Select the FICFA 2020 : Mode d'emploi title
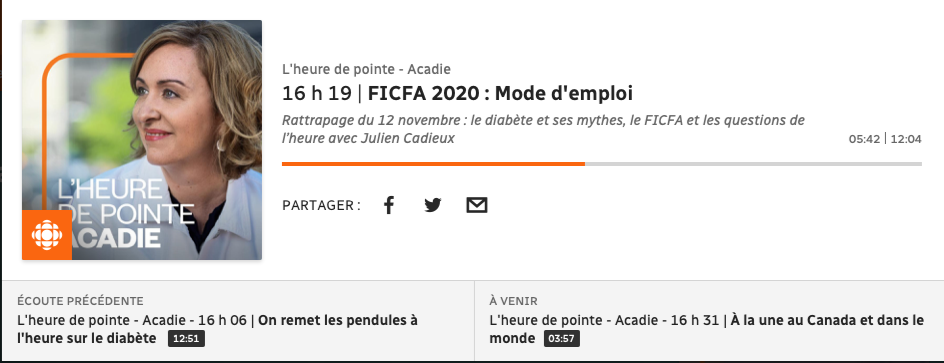 click(x=500, y=94)
